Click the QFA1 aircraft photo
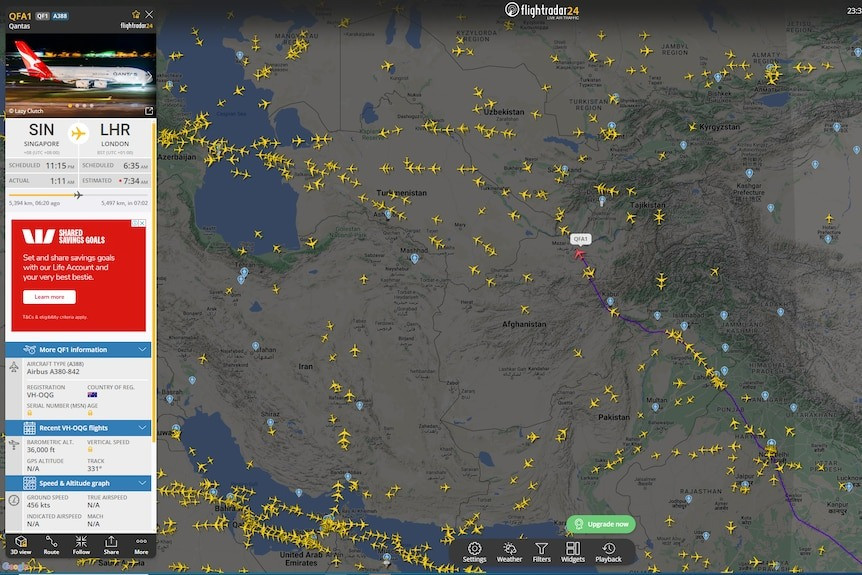The image size is (862, 575). (81, 75)
